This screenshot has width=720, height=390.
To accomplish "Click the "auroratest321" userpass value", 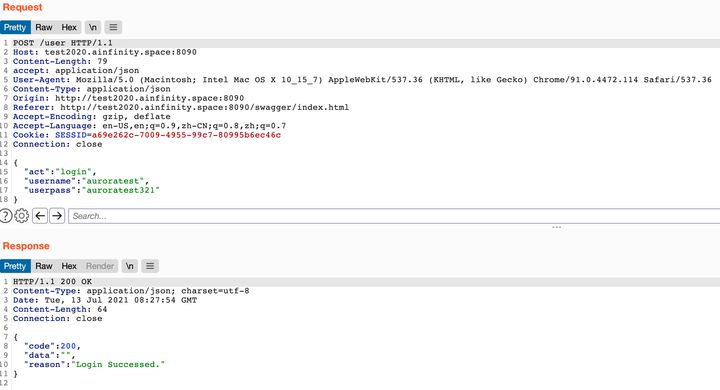I will click(x=121, y=190).
